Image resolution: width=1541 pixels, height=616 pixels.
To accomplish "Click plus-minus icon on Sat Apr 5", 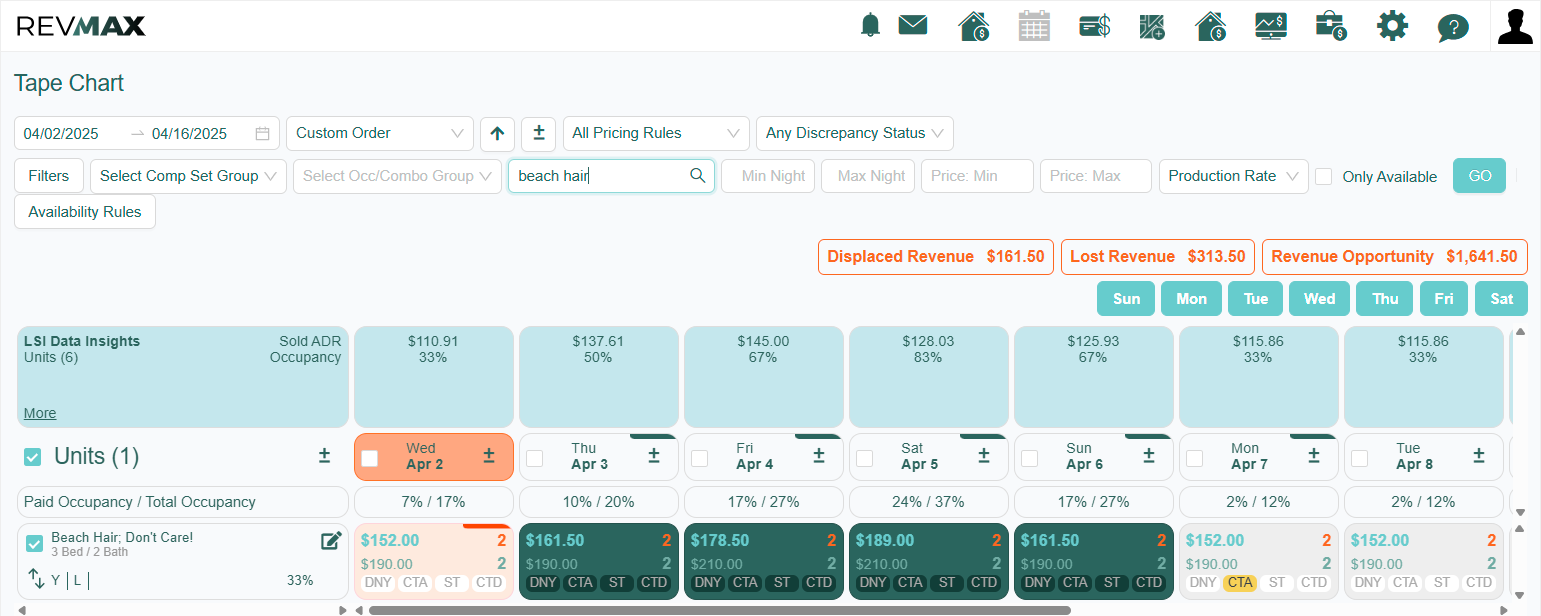I will click(984, 456).
